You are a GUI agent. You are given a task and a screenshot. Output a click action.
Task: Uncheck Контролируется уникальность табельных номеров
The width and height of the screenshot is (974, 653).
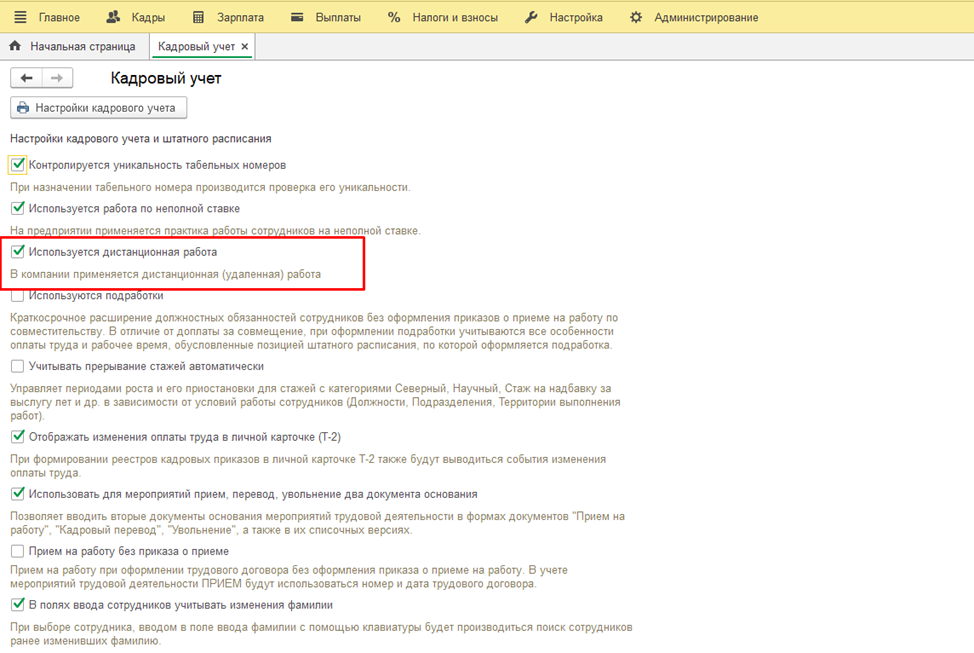(18, 165)
